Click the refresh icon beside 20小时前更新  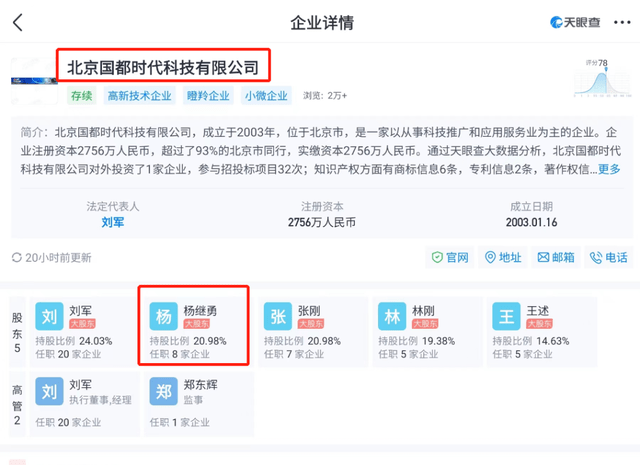[17, 258]
